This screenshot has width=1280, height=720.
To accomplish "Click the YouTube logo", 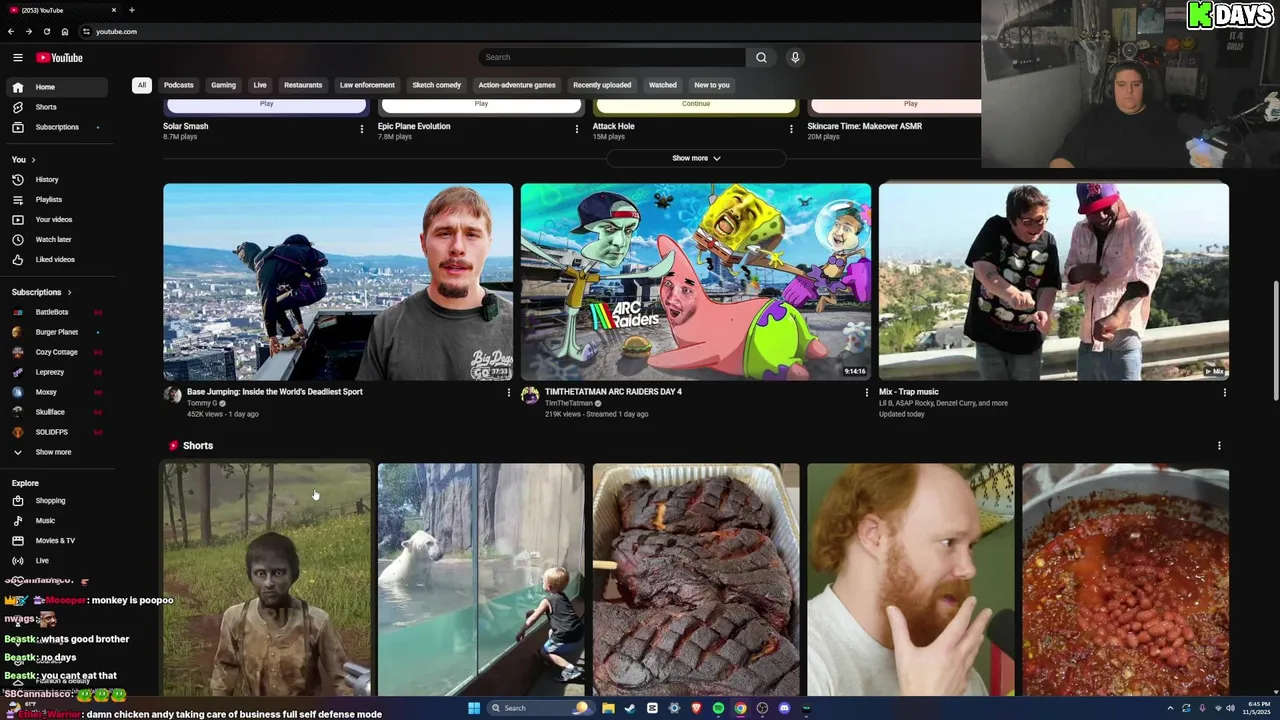I will point(60,58).
